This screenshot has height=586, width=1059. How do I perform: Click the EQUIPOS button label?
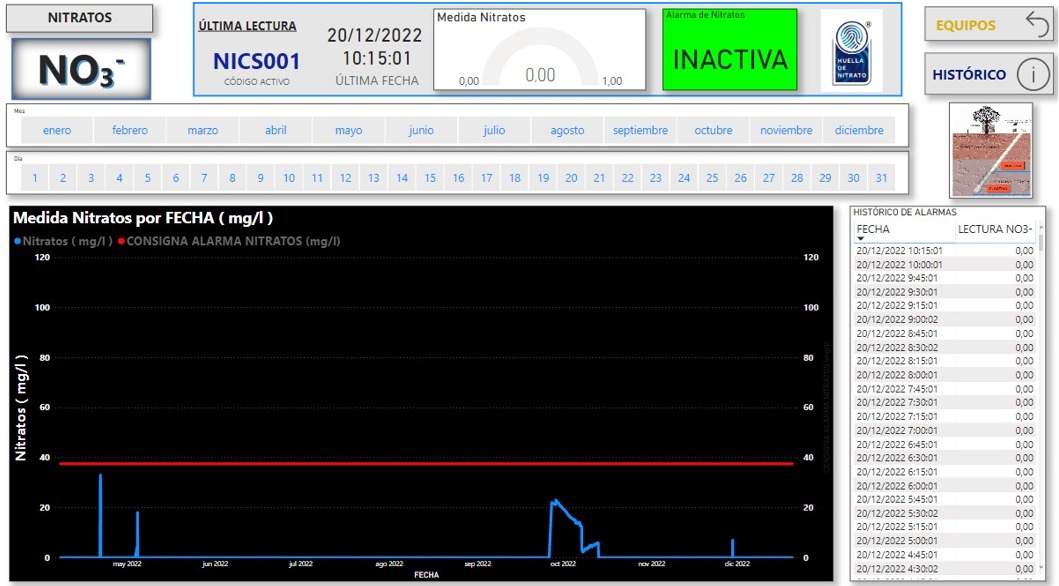click(x=965, y=25)
